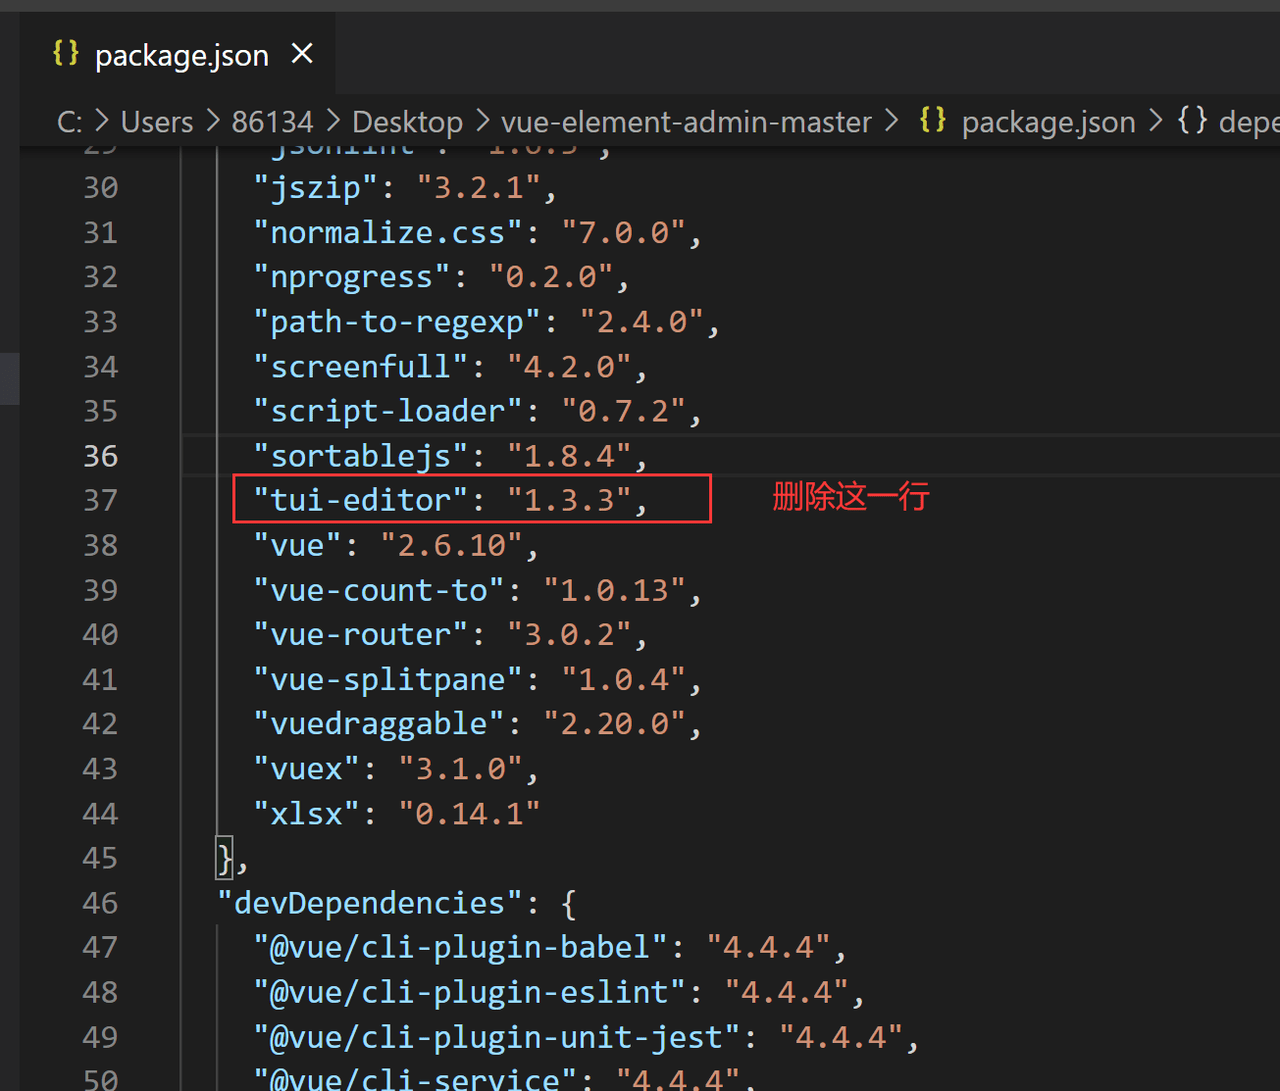Viewport: 1280px width, 1091px height.
Task: Expand the chevron after Desktop in breadcrumb
Action: (482, 122)
